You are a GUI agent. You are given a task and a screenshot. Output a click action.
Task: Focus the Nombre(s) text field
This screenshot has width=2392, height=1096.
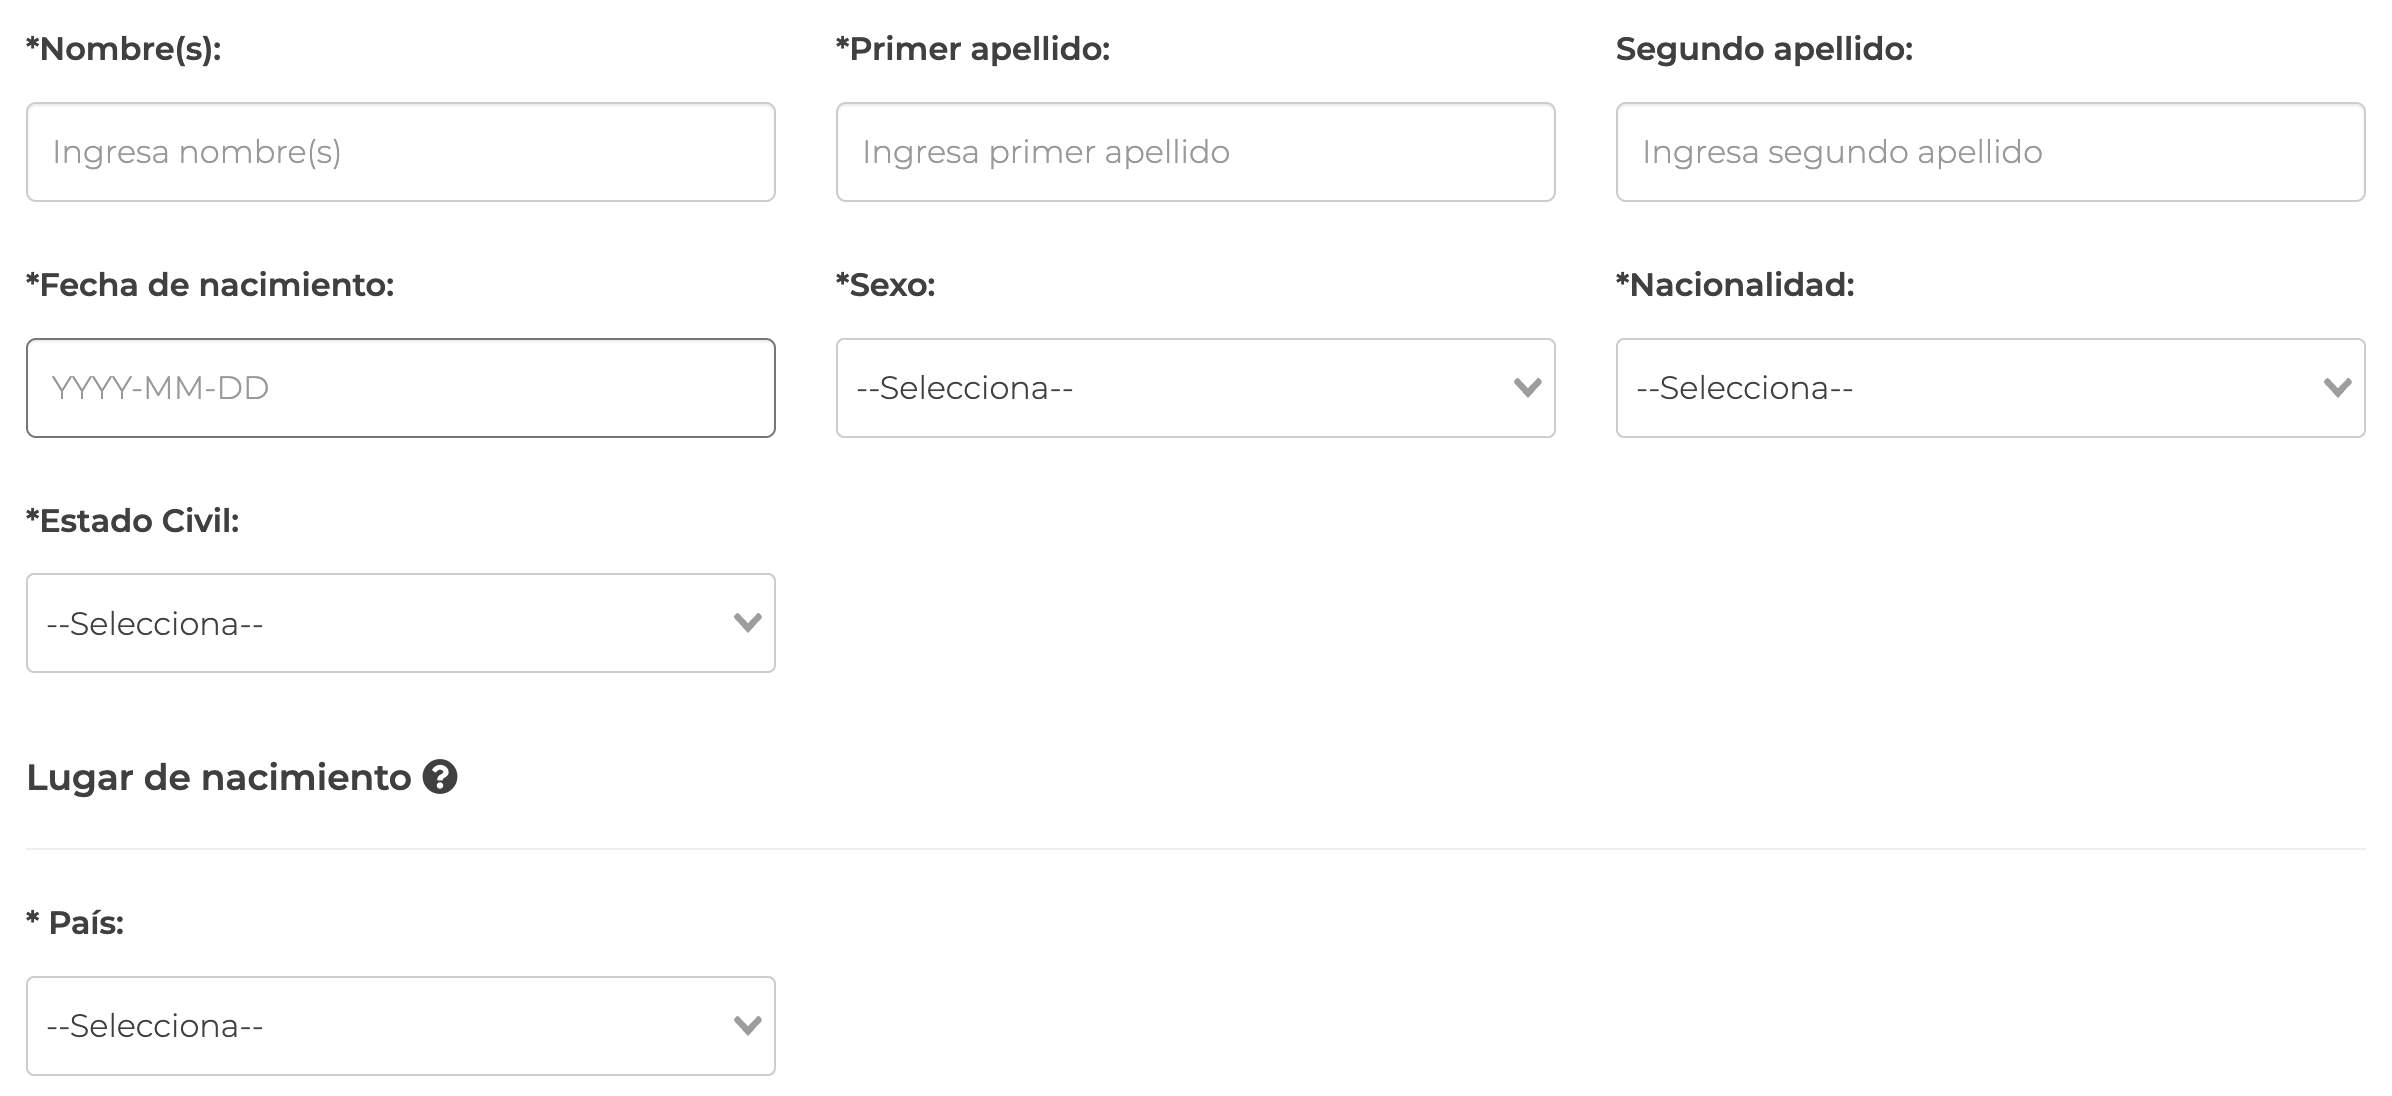coord(400,152)
